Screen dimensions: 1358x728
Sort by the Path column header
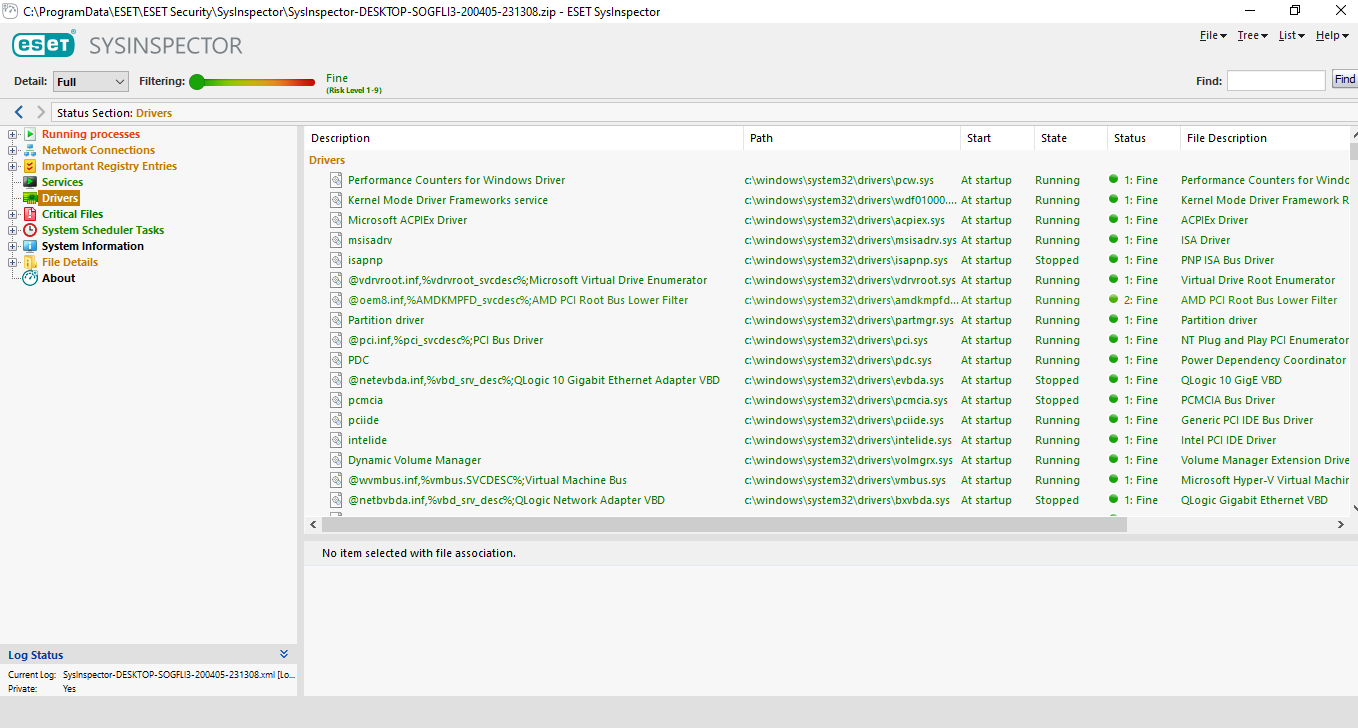pyautogui.click(x=852, y=138)
